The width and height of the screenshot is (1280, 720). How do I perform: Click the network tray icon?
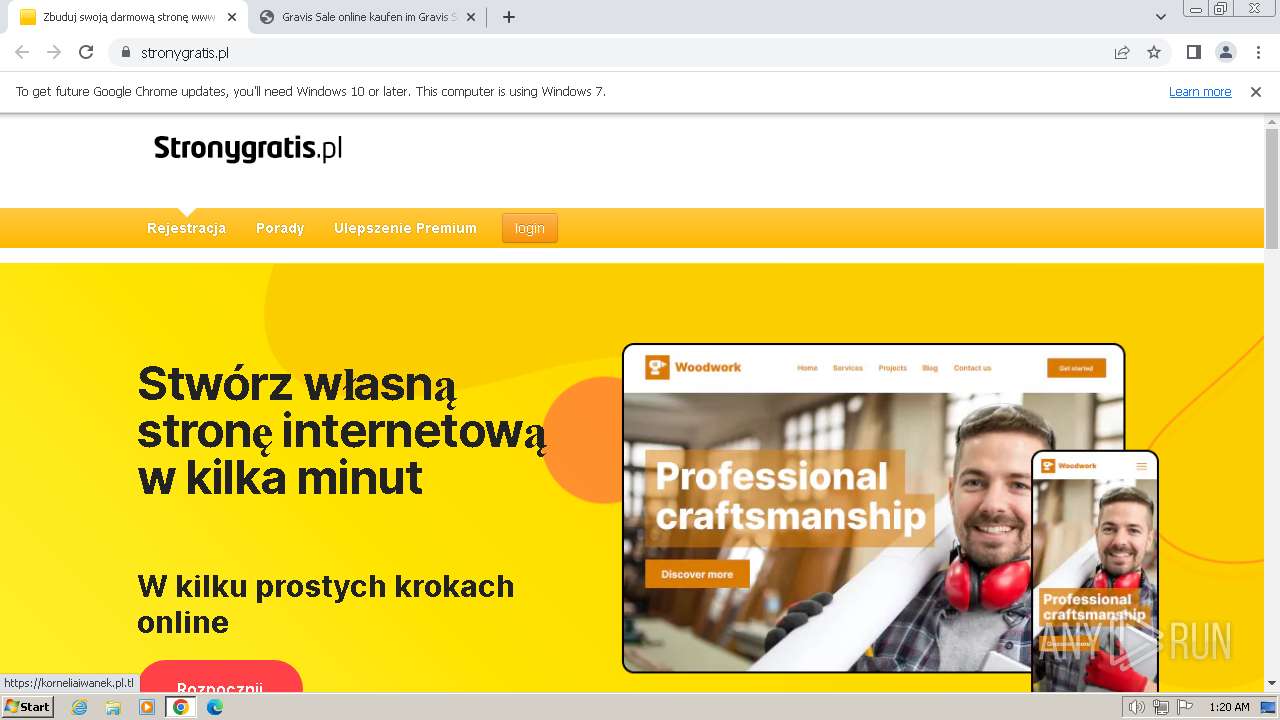1160,707
